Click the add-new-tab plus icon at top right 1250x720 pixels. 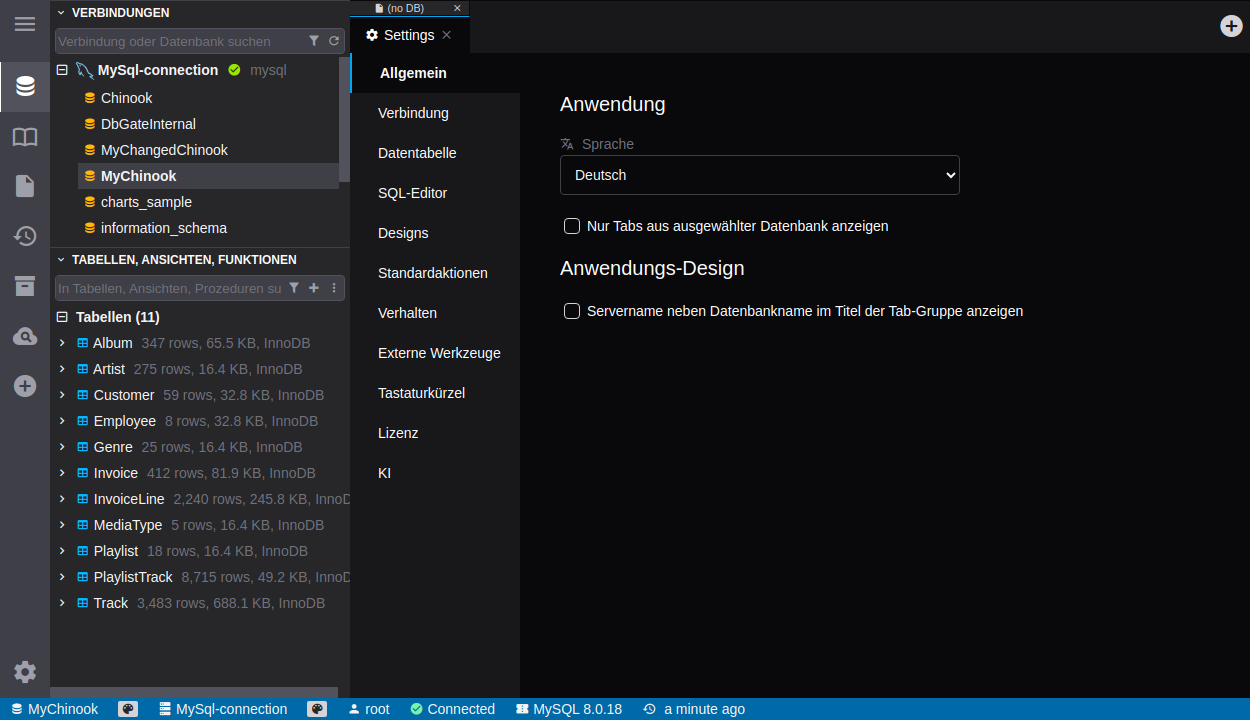1231,26
